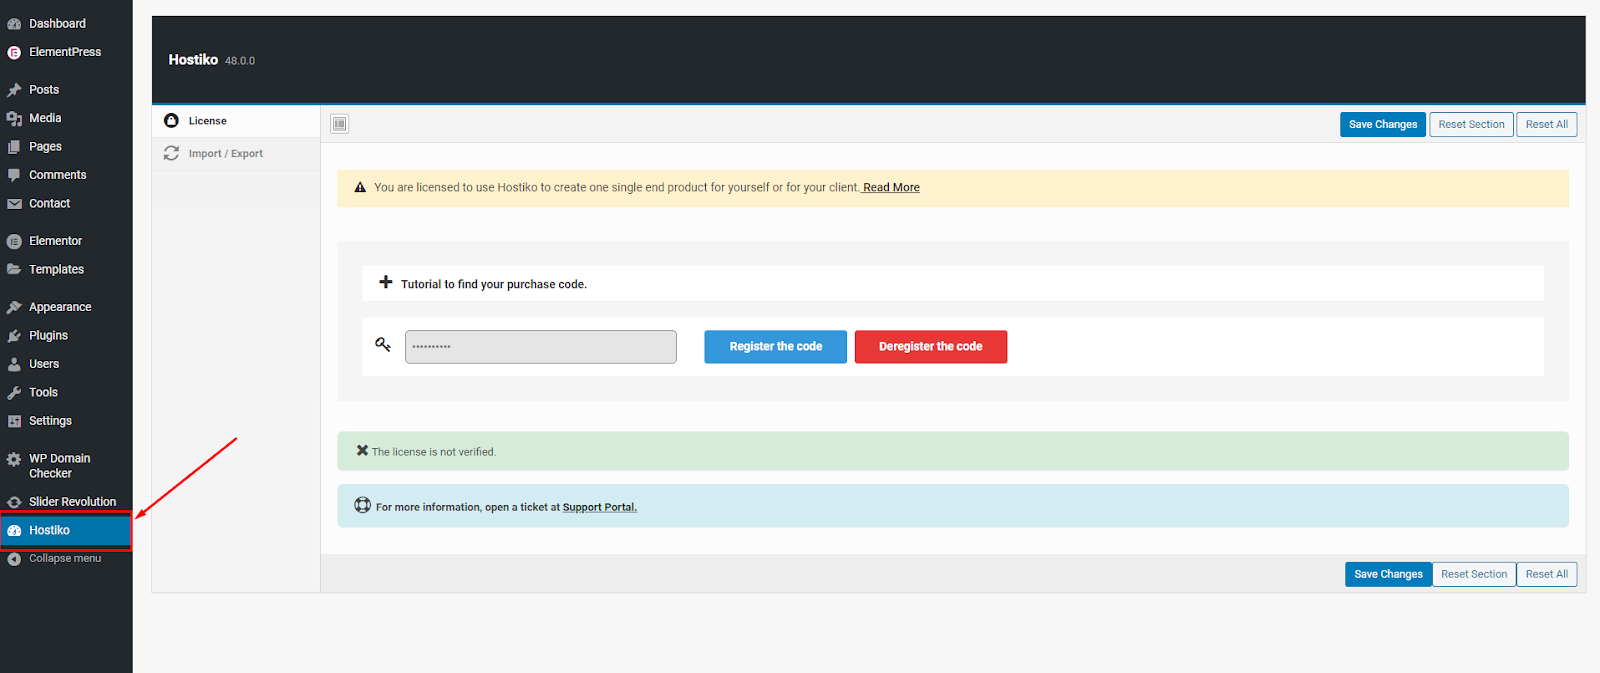
Task: Click the Media library icon
Action: click(14, 118)
